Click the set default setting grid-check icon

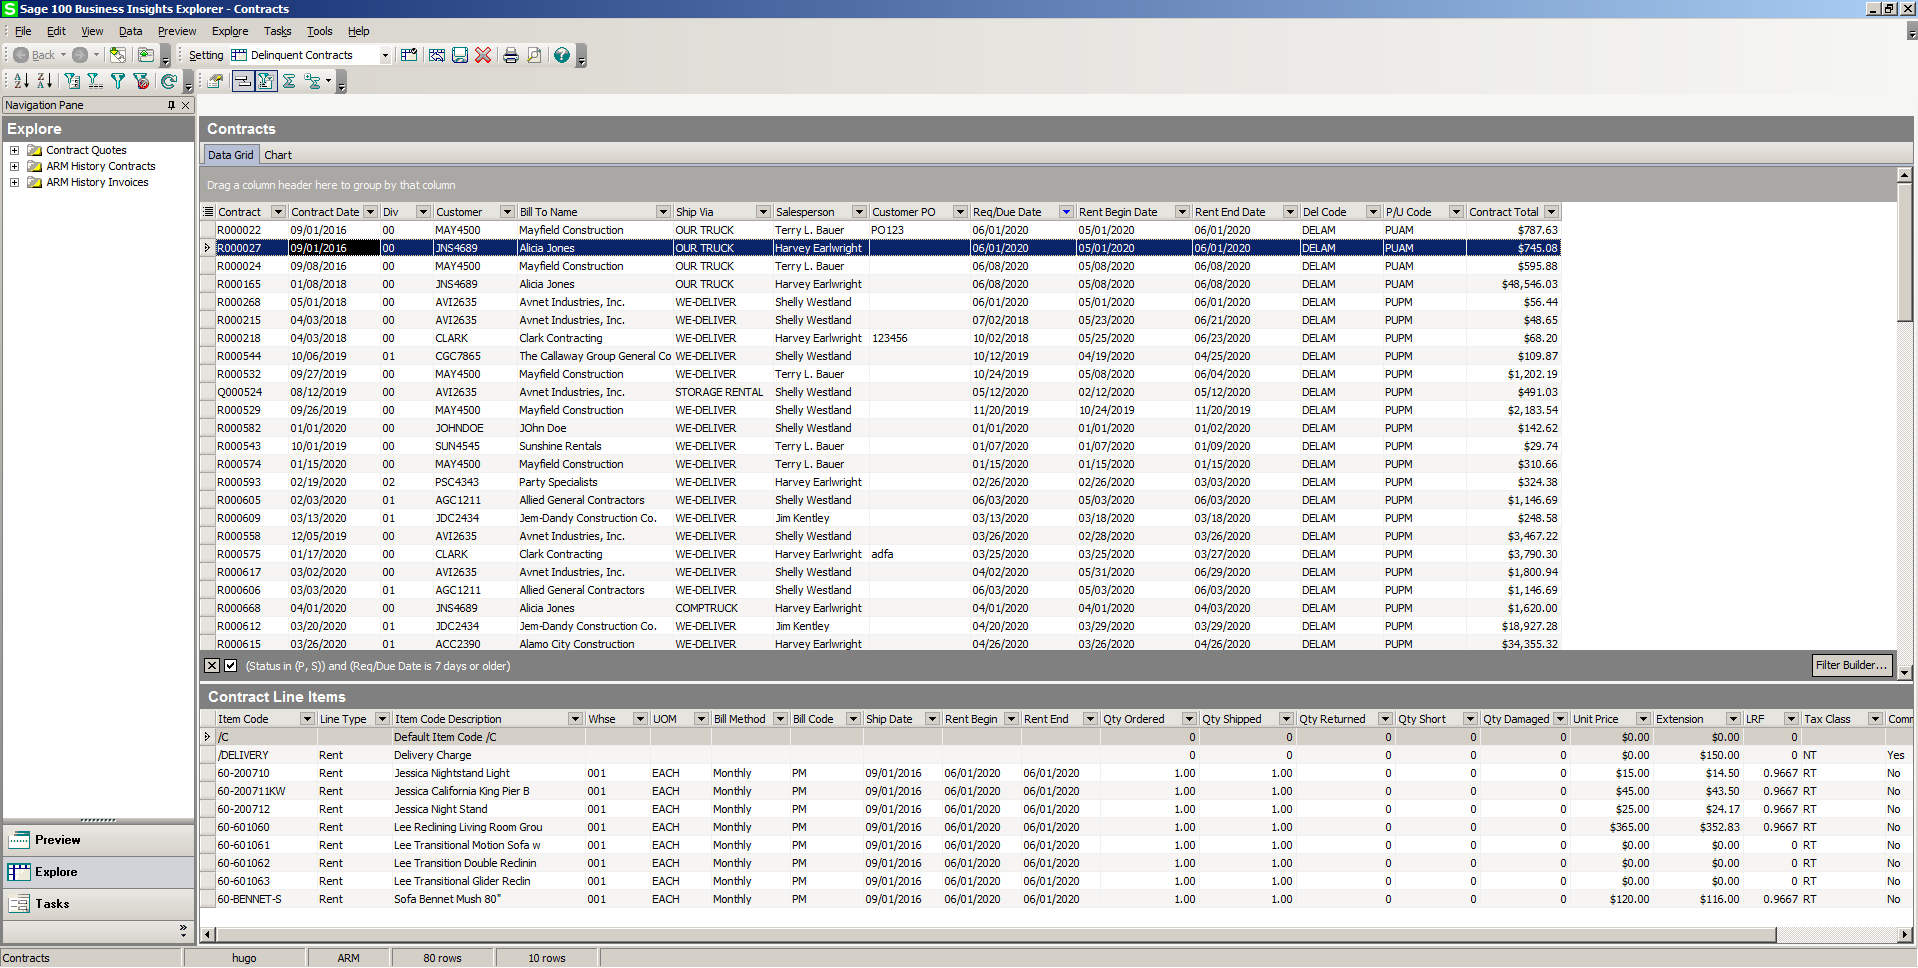coord(409,55)
